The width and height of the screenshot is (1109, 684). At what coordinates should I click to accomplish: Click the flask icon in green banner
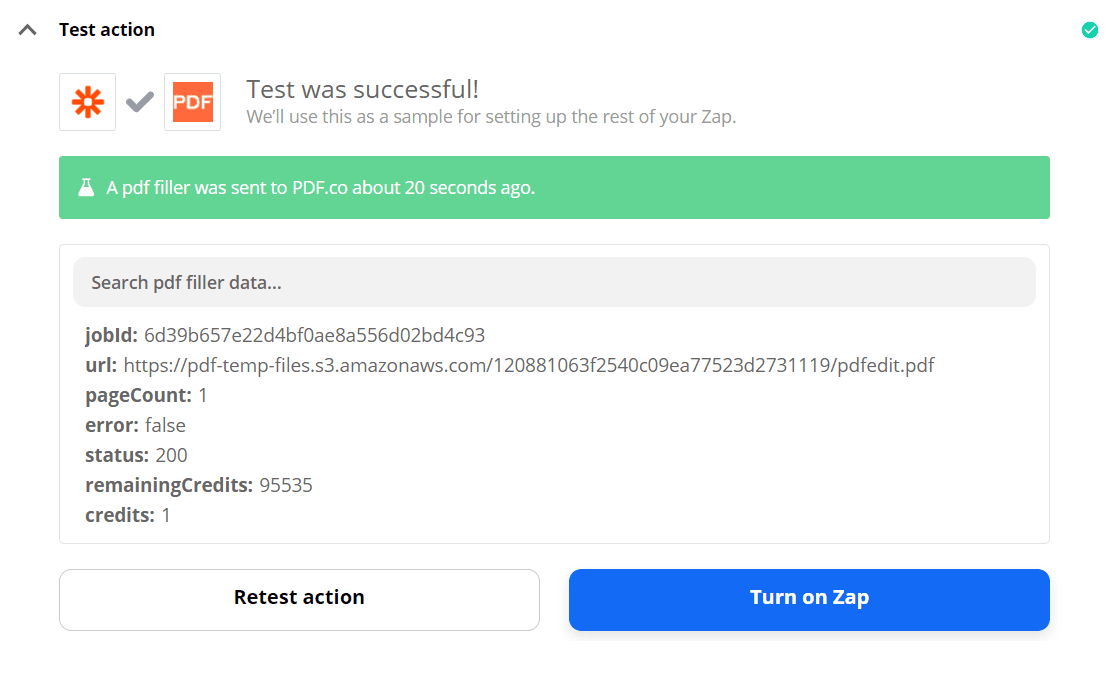(86, 187)
